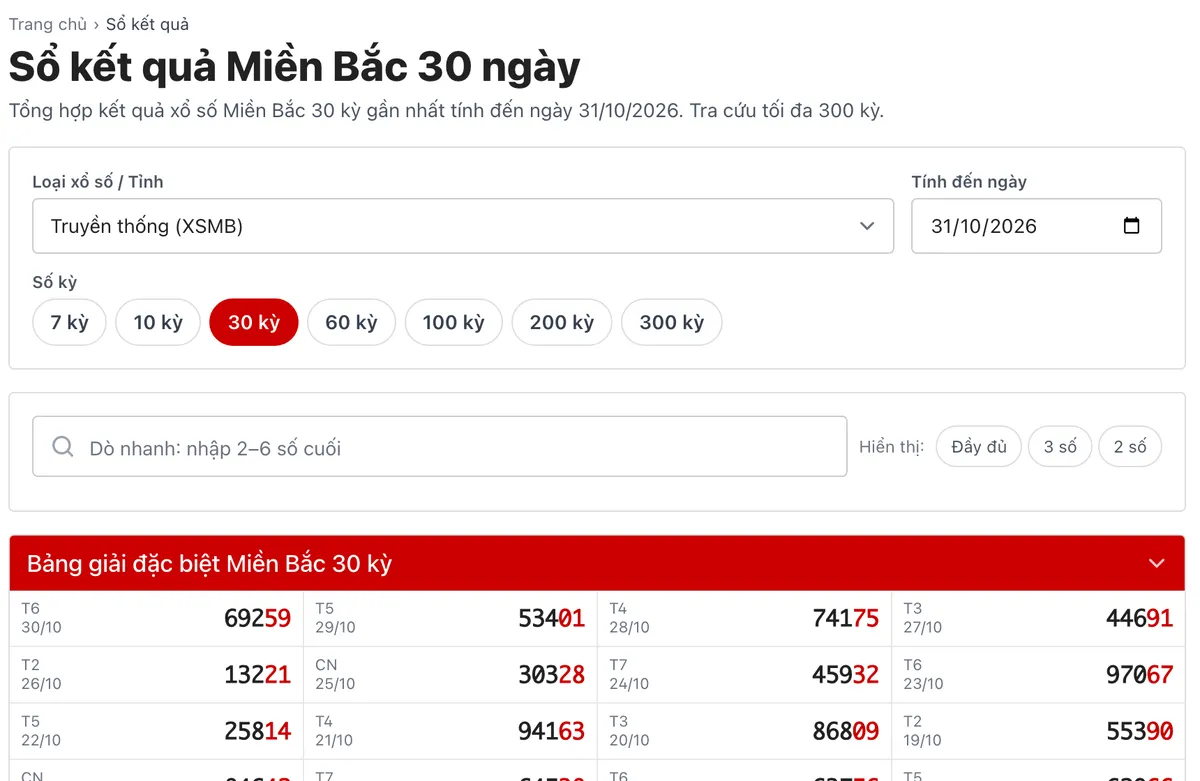Screen dimensions: 1200x781
Task: Click the CN 25/10 date label
Action: (335, 675)
